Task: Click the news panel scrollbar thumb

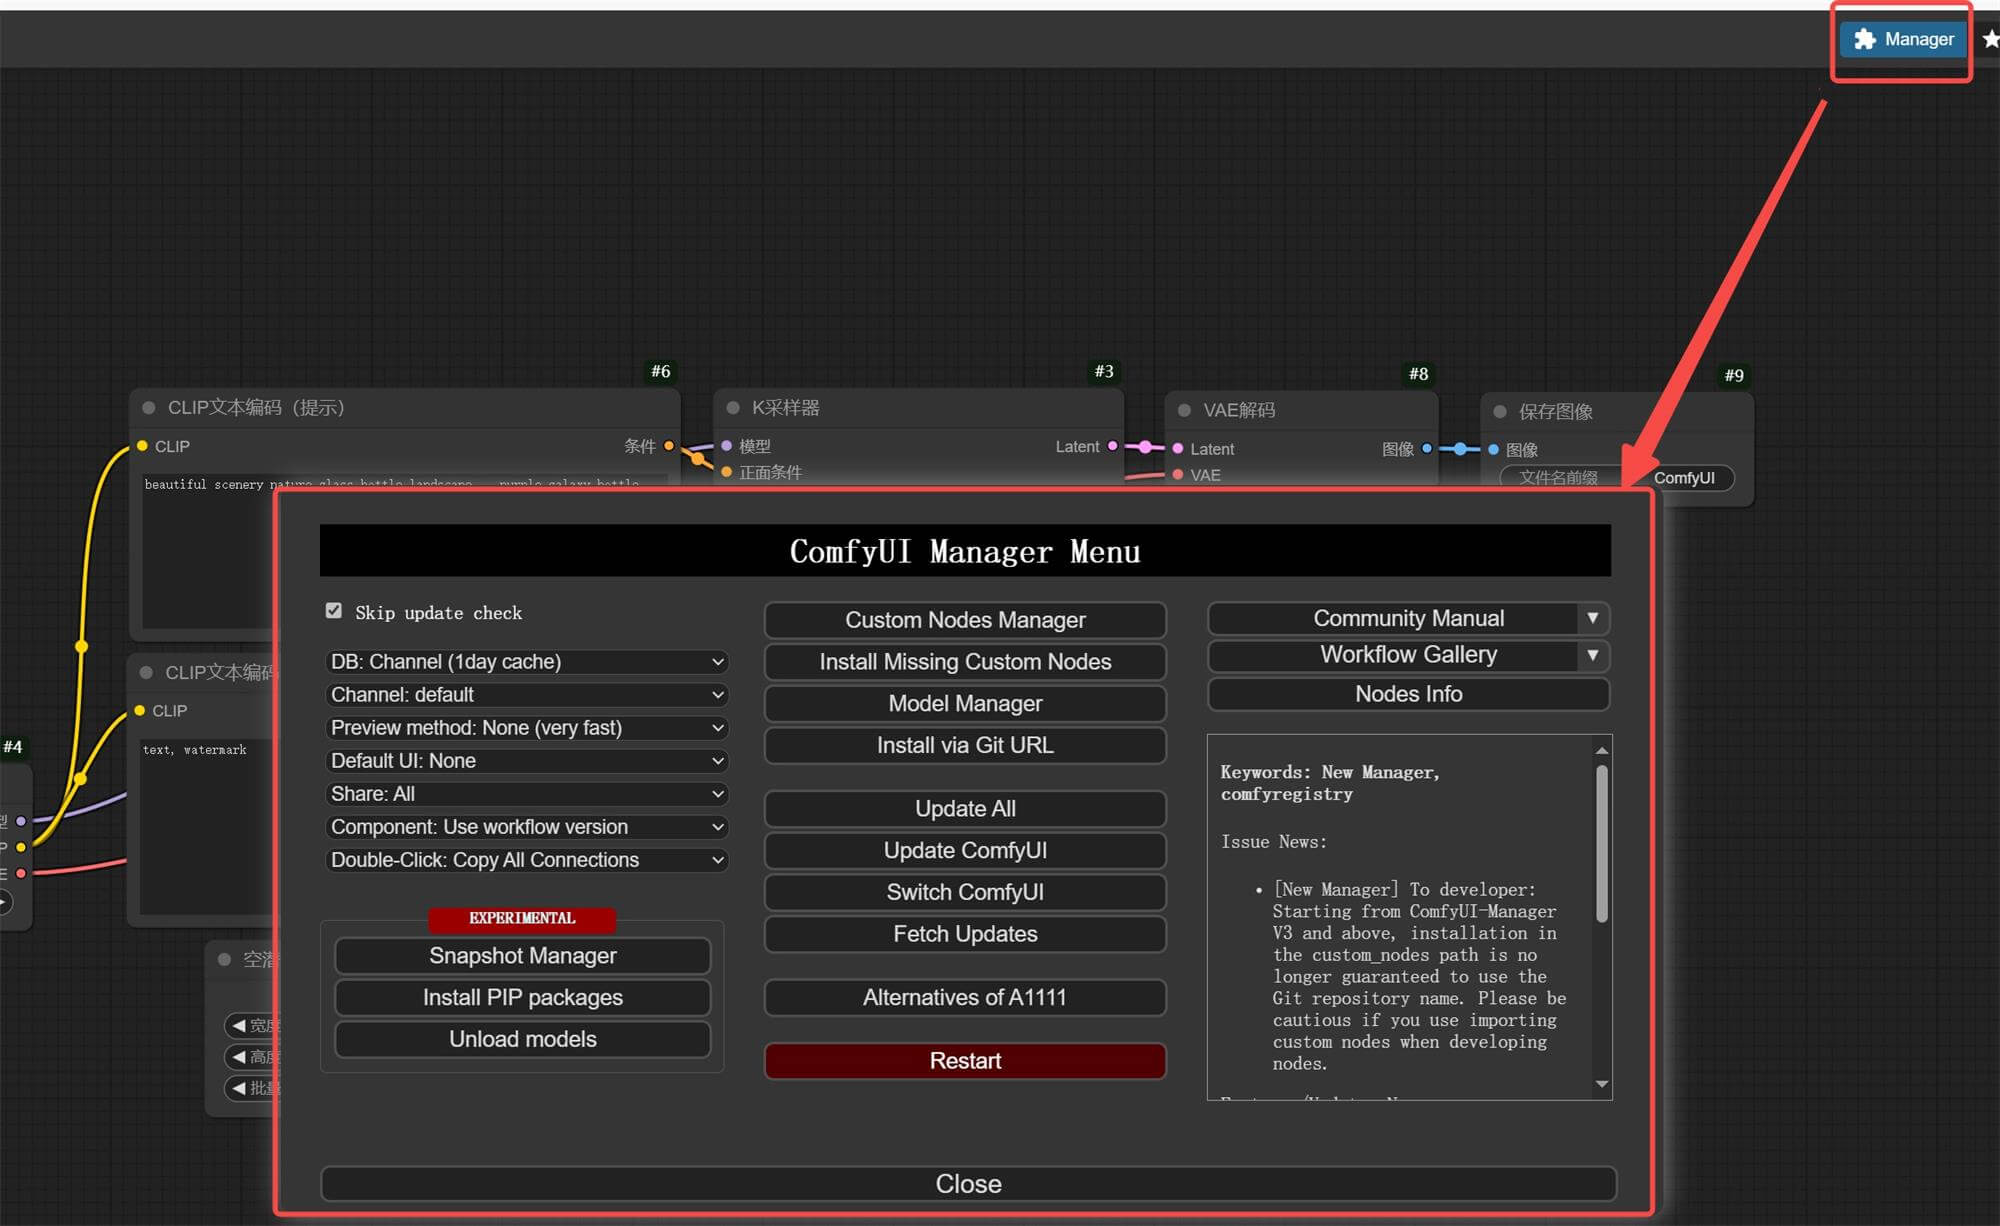Action: pos(1602,843)
